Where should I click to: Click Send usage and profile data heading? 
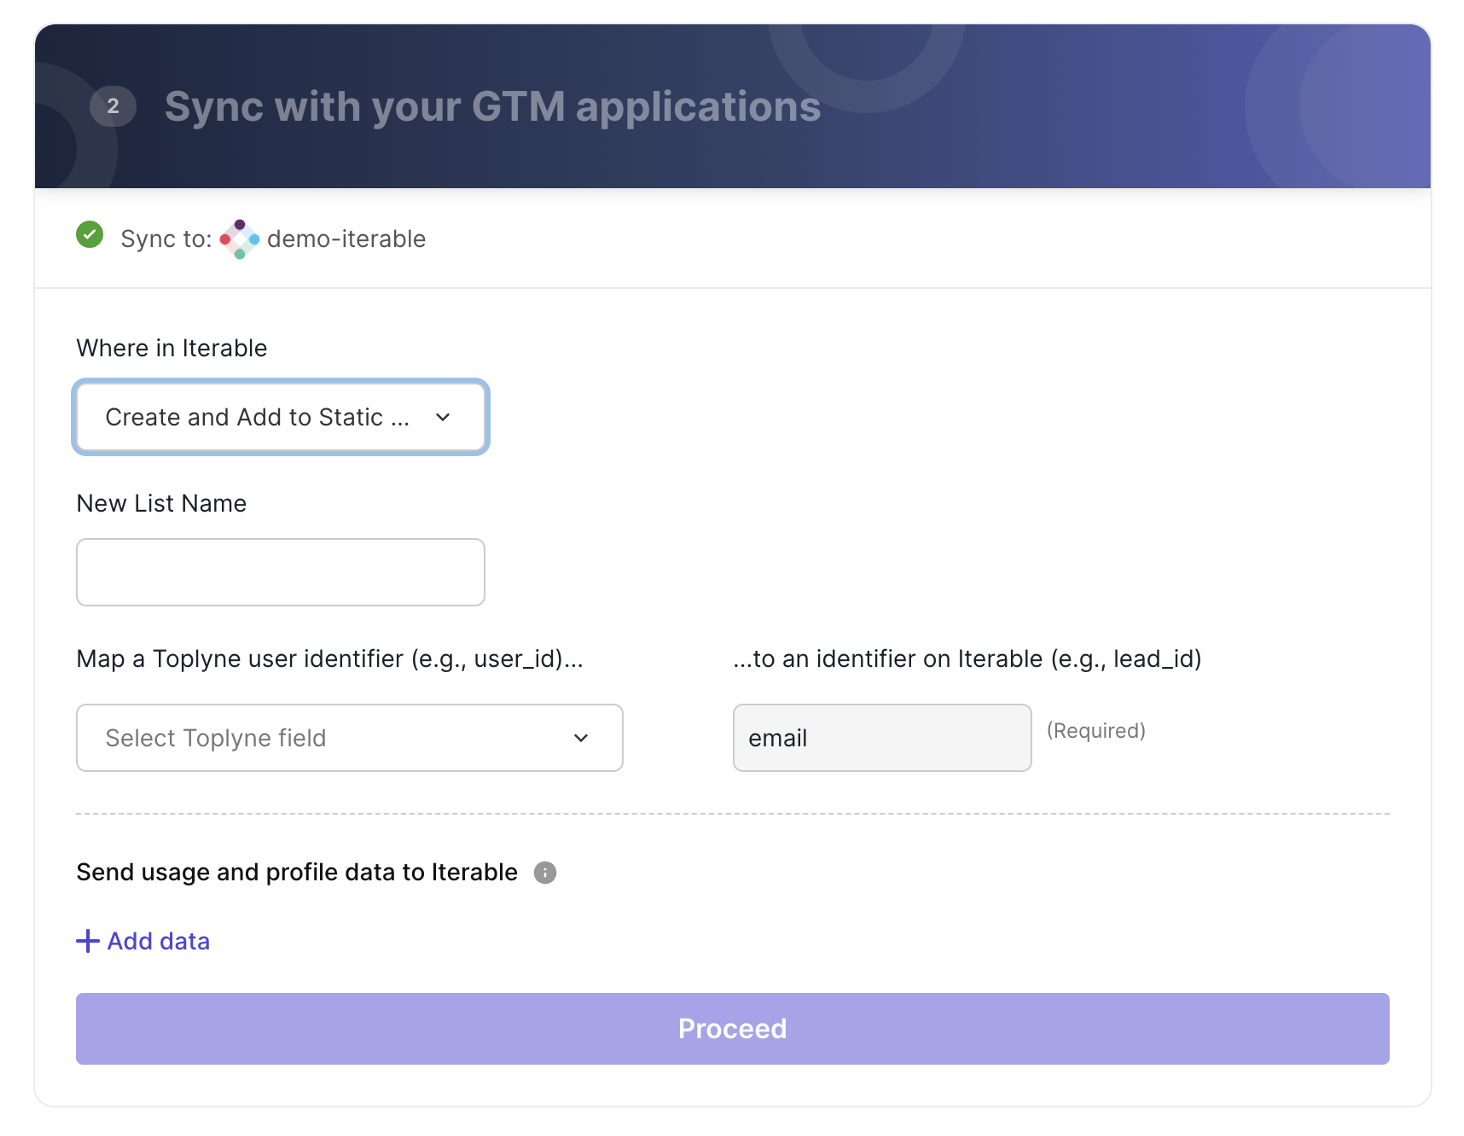click(x=297, y=872)
